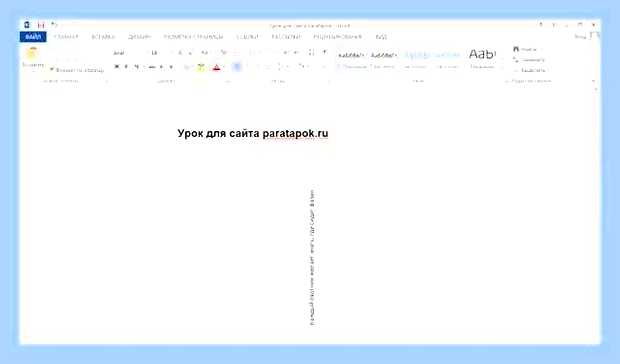Click the vertical rotated text in document
This screenshot has width=620, height=364.
tap(312, 258)
